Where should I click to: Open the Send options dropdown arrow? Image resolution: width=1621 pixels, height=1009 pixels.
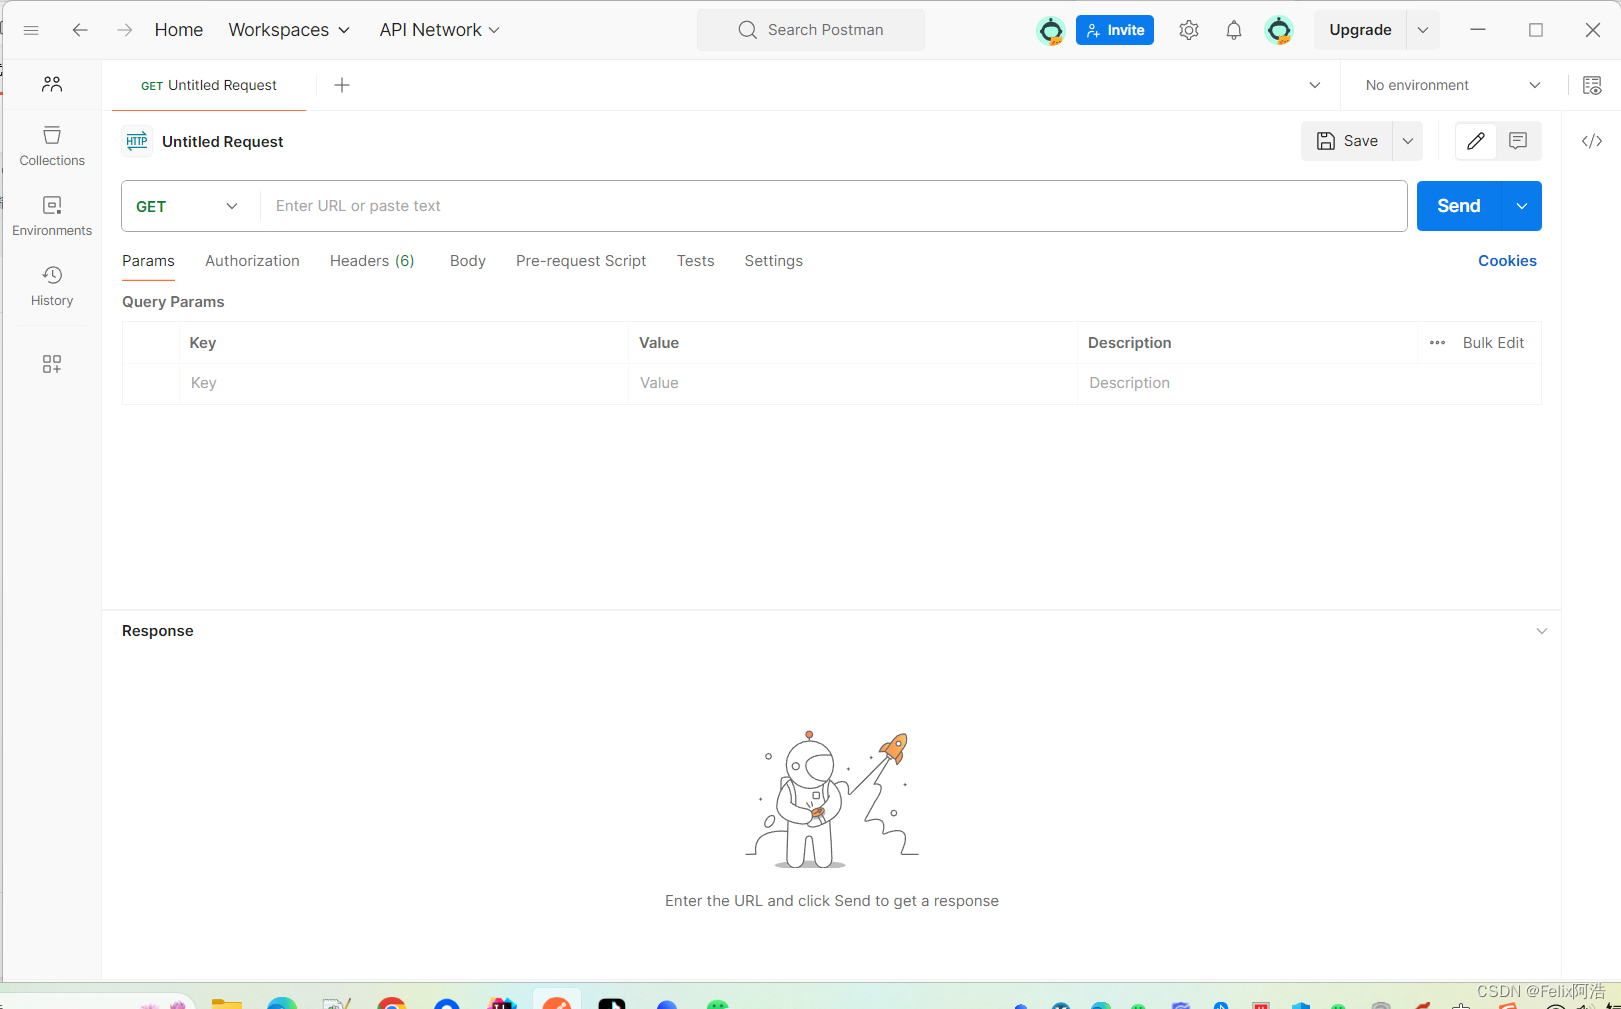1522,206
